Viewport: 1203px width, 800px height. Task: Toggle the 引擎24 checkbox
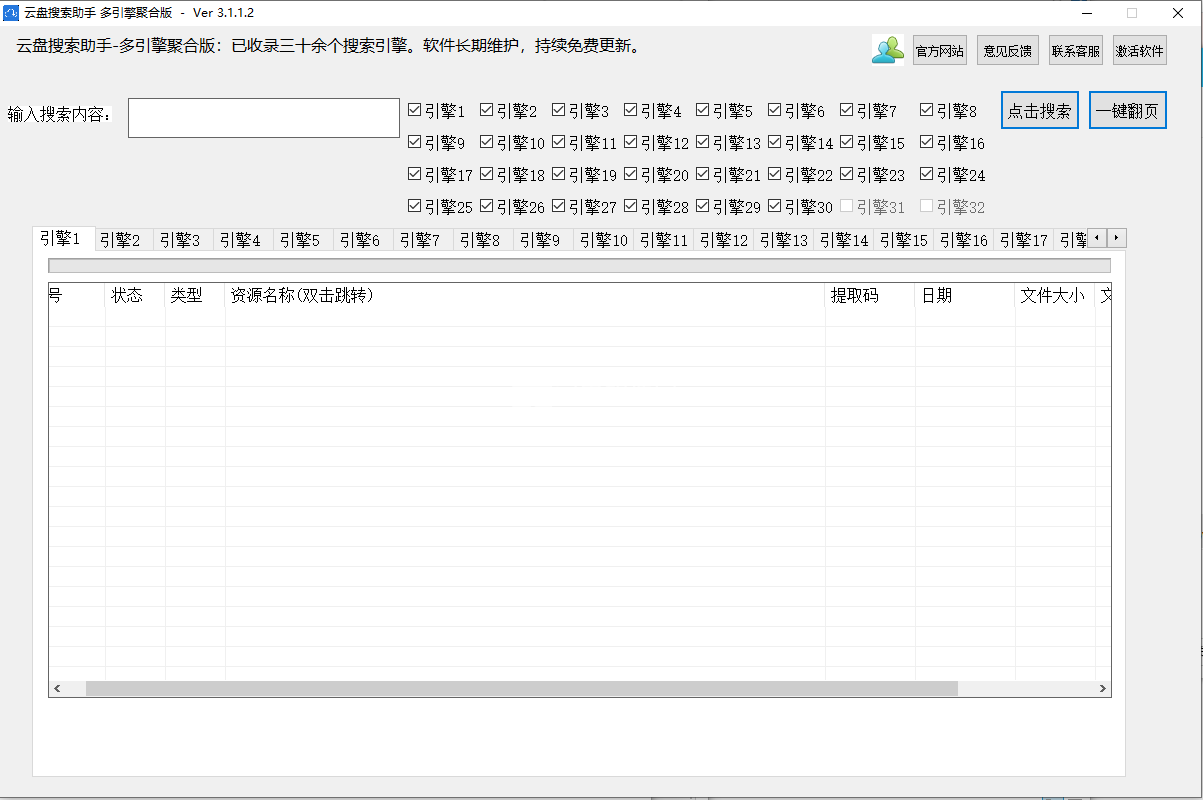click(x=927, y=174)
